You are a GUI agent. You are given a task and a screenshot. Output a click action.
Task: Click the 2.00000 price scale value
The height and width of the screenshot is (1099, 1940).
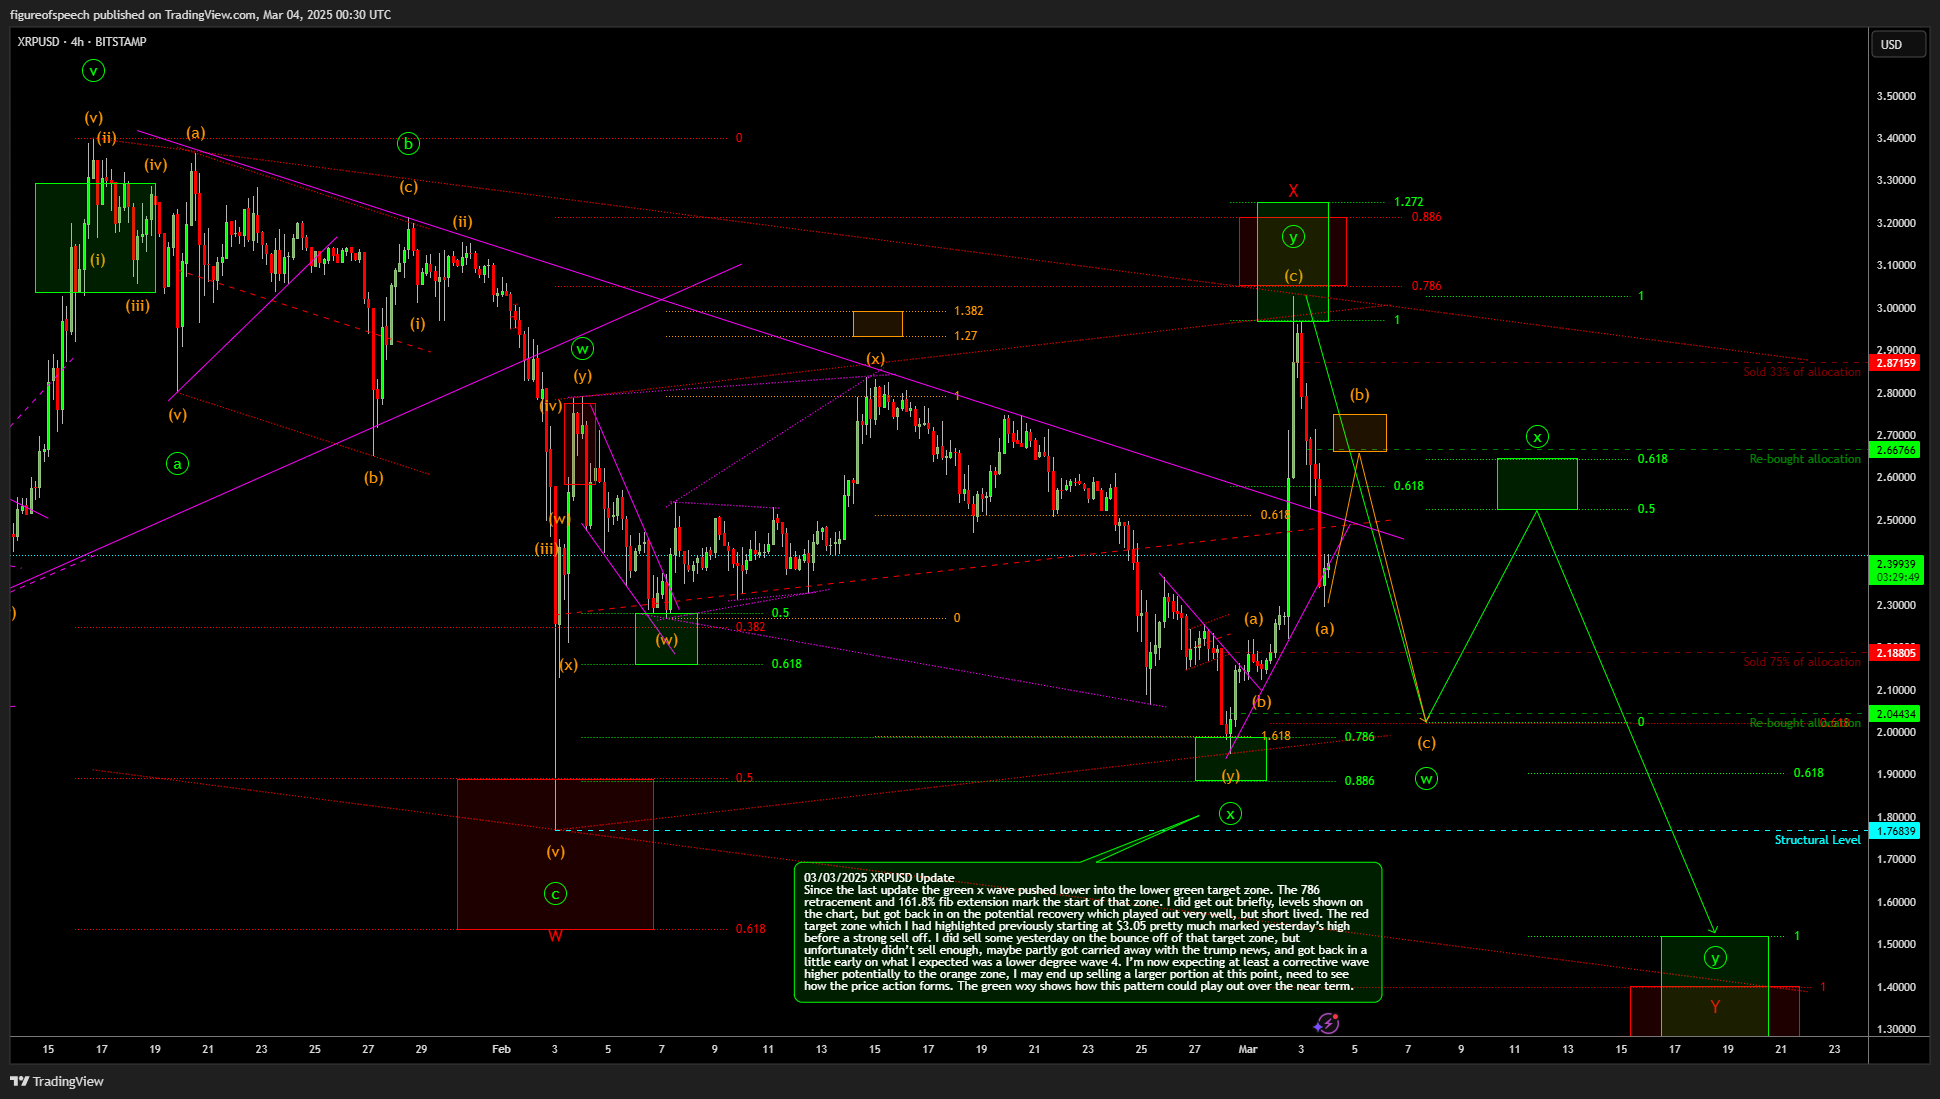click(1896, 732)
